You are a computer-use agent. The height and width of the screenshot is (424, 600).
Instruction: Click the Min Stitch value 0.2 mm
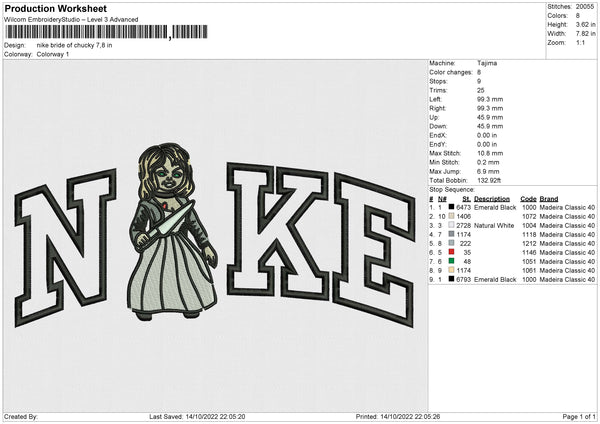point(488,162)
